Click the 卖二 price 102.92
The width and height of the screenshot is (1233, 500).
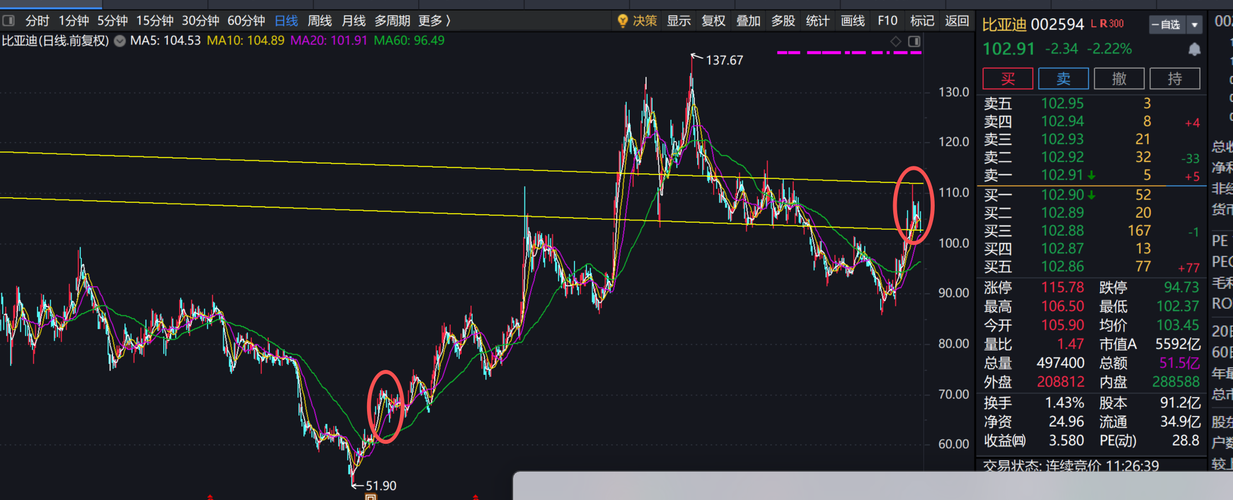(x=1062, y=157)
